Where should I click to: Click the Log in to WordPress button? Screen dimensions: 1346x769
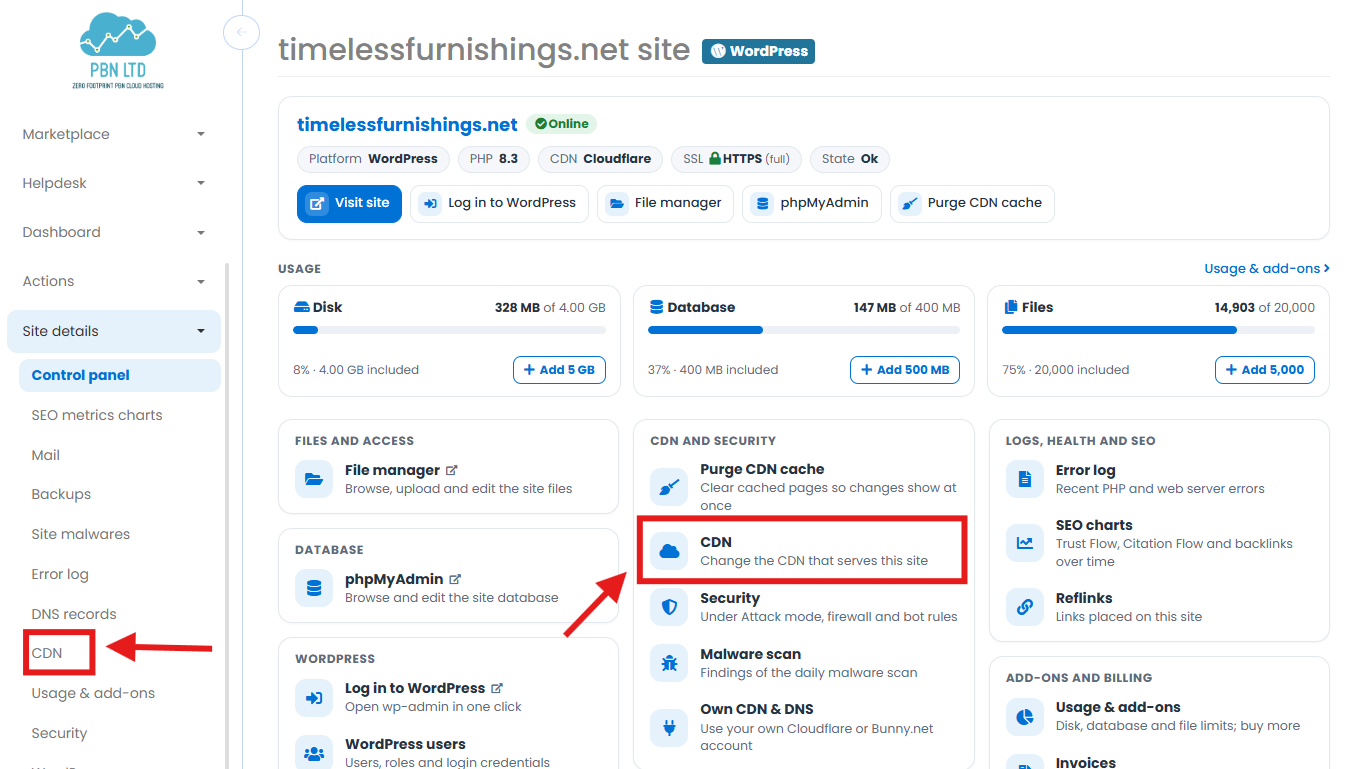[x=499, y=203]
